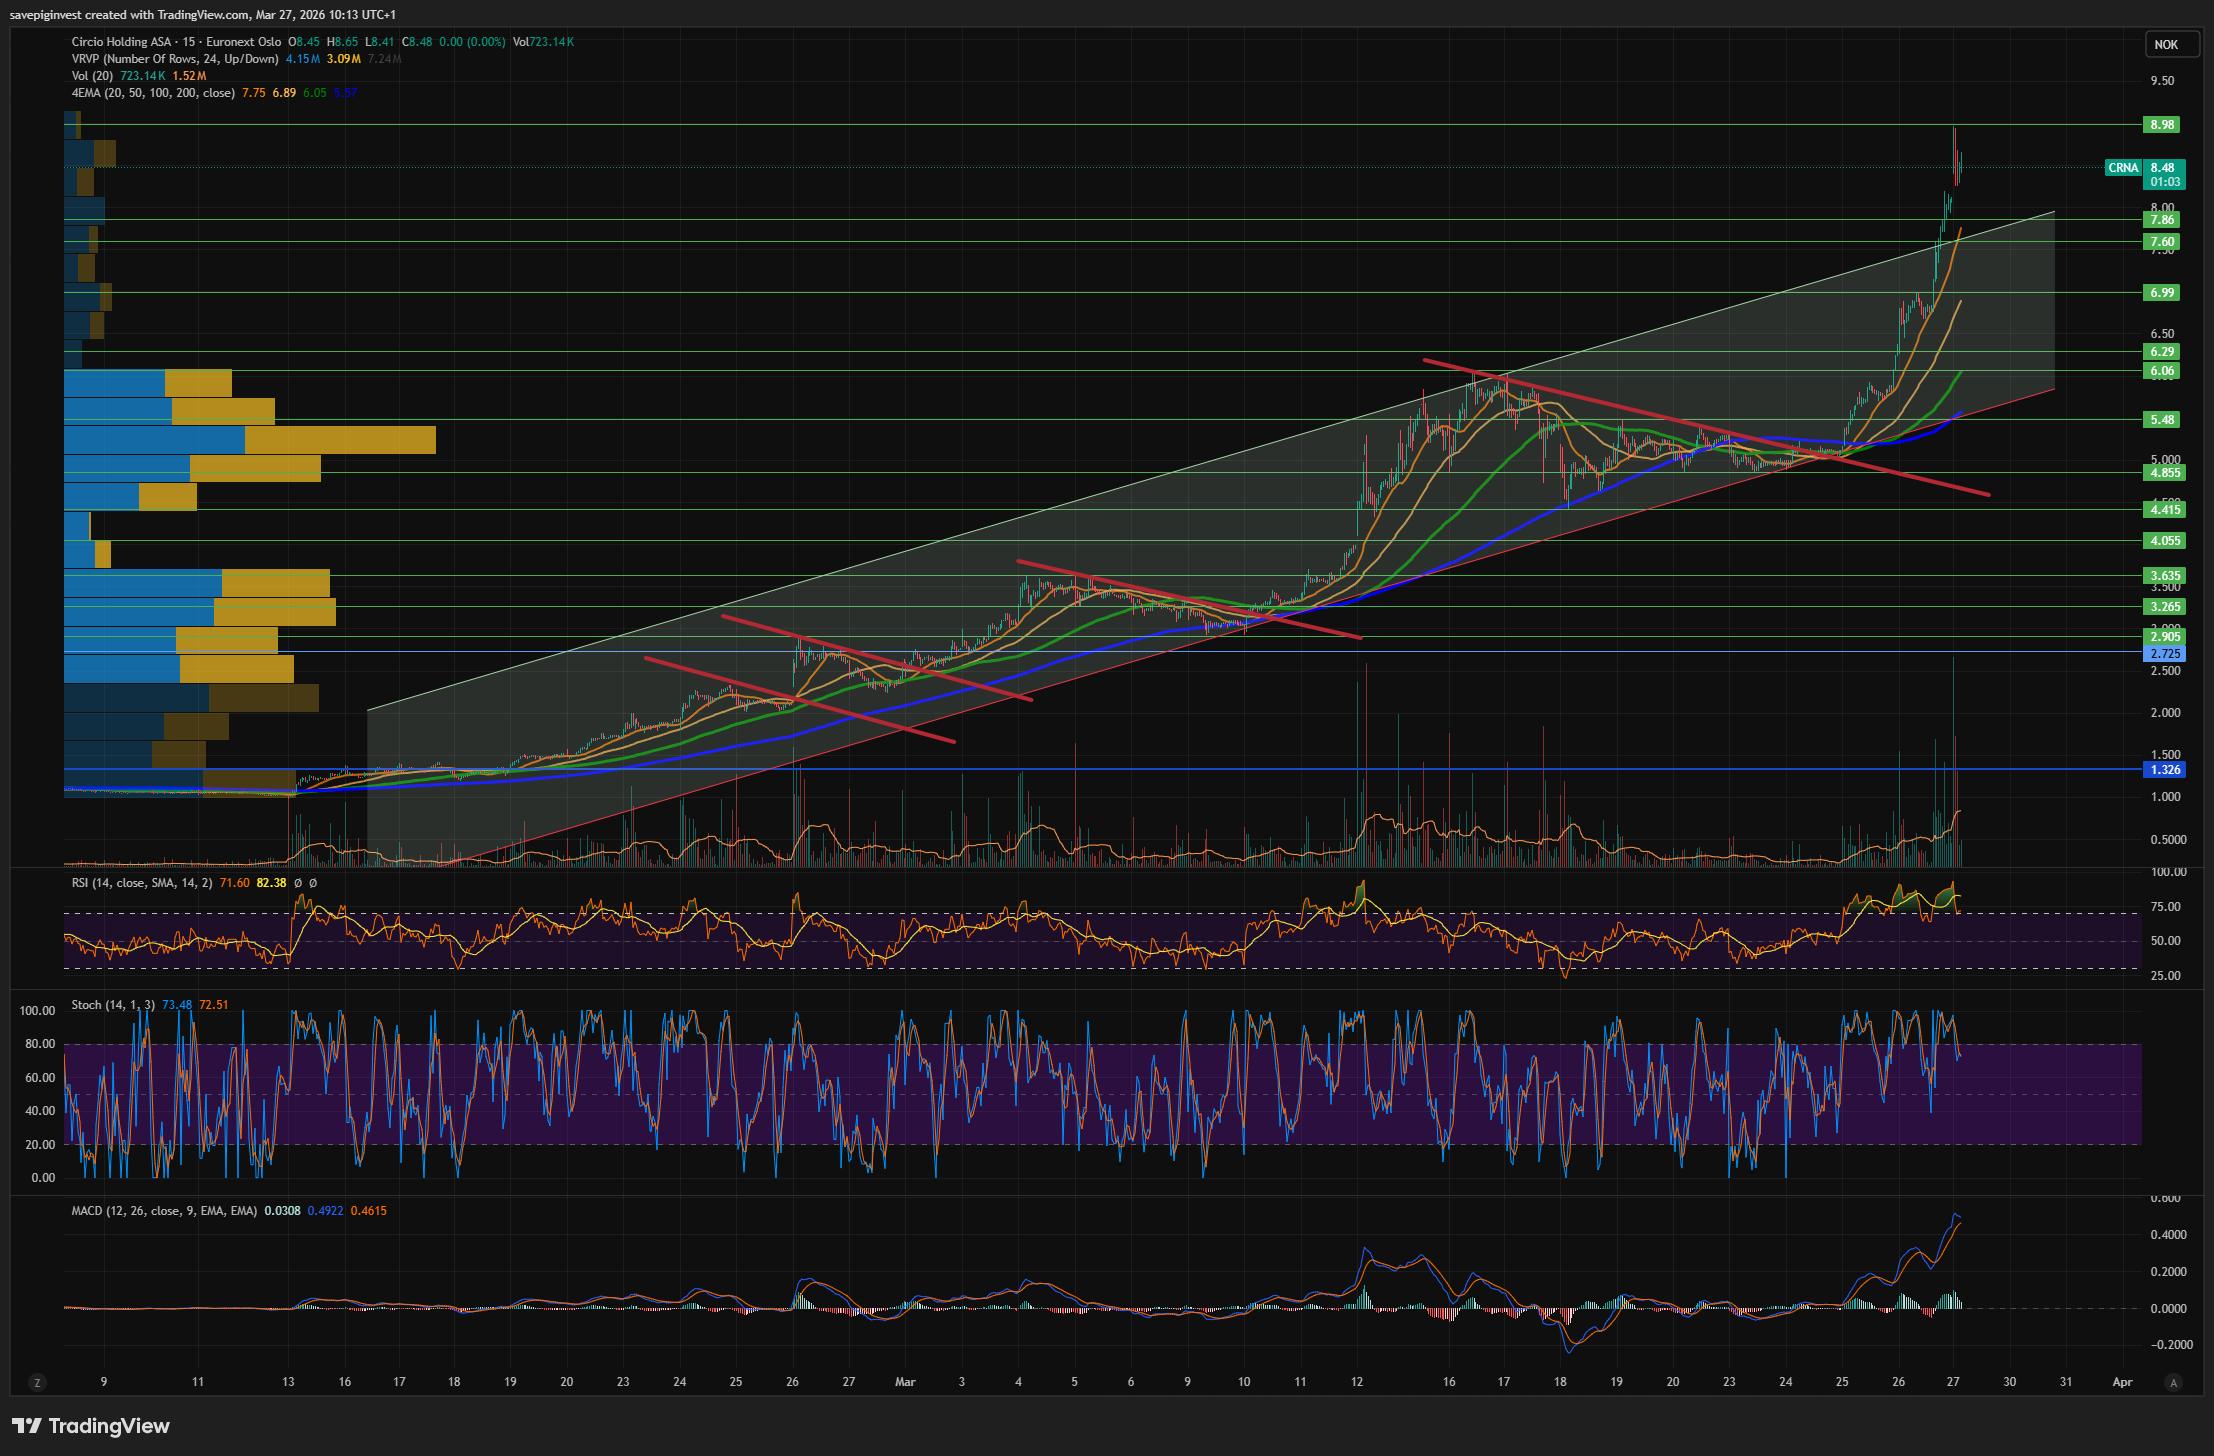Click the A auto-scale icon at bottom-right
Image resolution: width=2214 pixels, height=1456 pixels.
[2172, 1383]
